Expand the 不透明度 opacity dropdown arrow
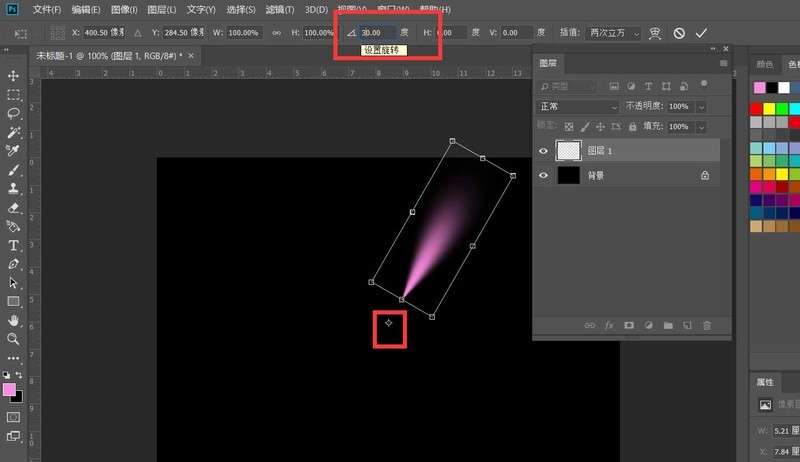Screen dimensions: 800x462 (701, 106)
